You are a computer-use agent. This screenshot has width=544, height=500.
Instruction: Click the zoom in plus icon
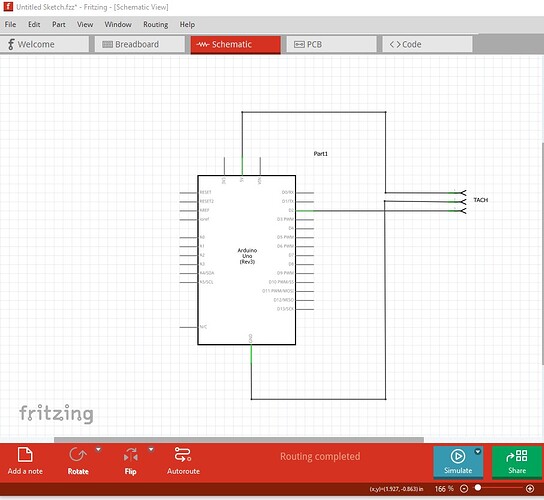[530, 489]
